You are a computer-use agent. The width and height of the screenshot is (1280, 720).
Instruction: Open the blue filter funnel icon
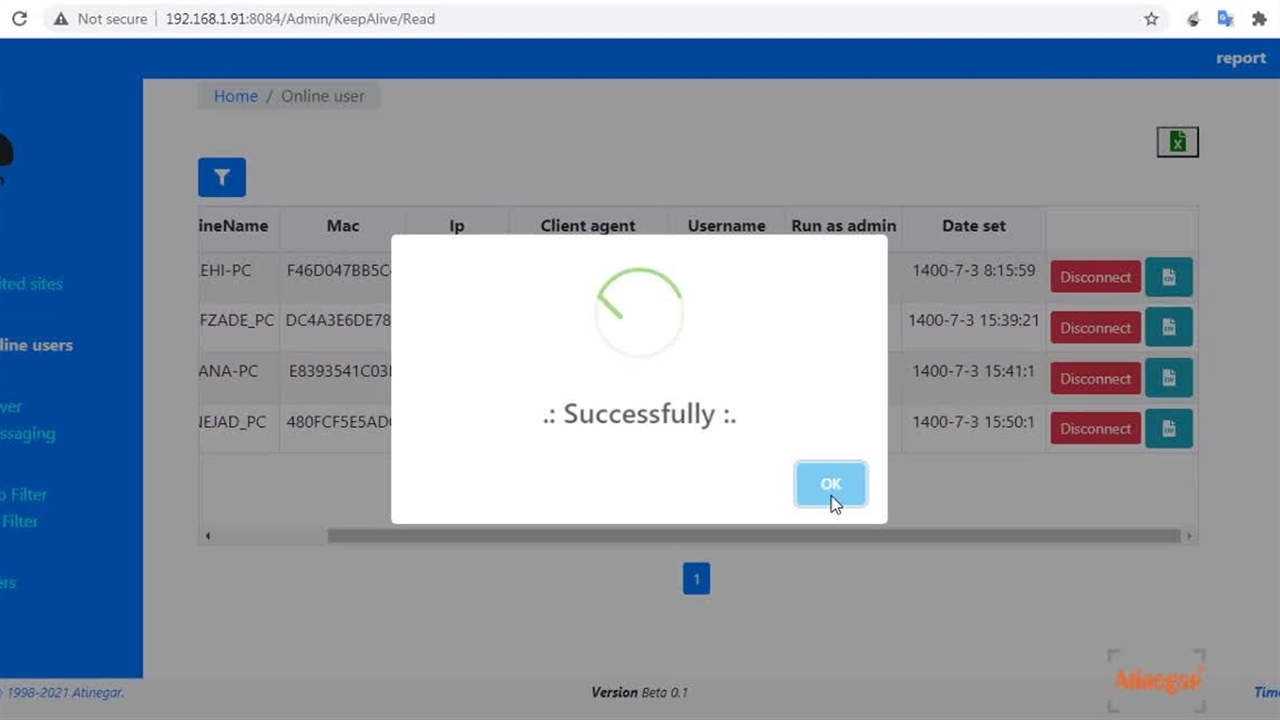(222, 177)
